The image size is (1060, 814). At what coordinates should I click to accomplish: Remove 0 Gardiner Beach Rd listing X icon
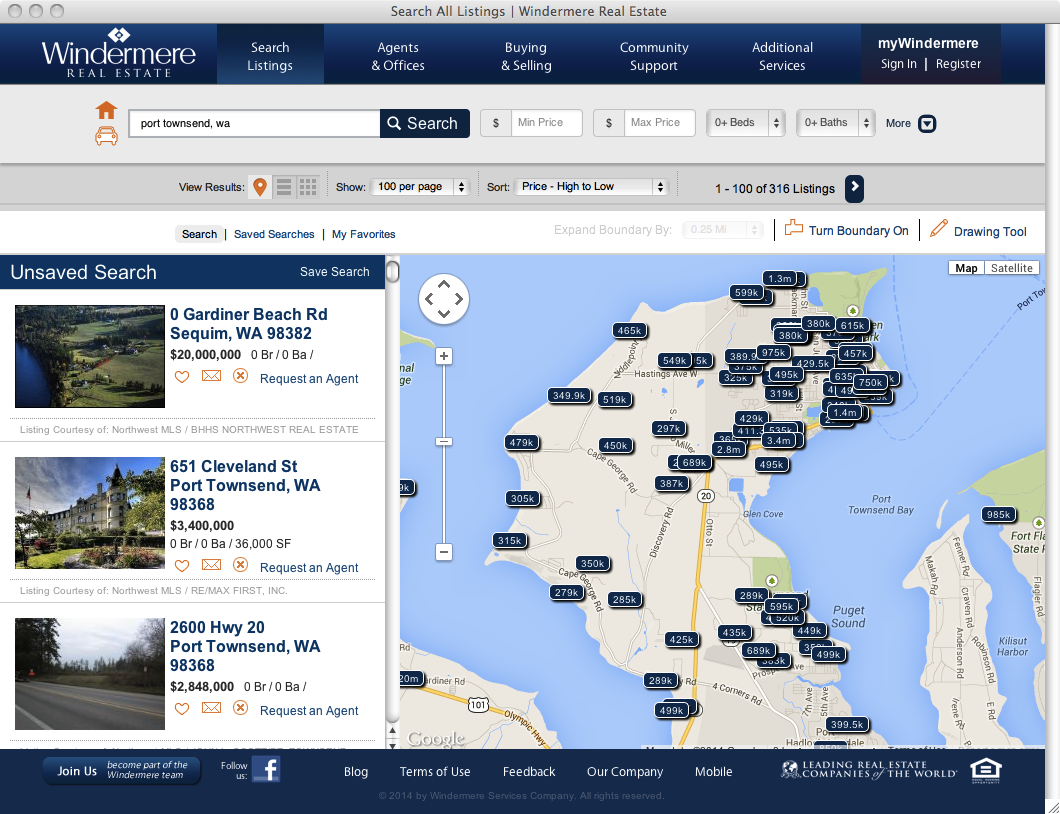(x=240, y=376)
